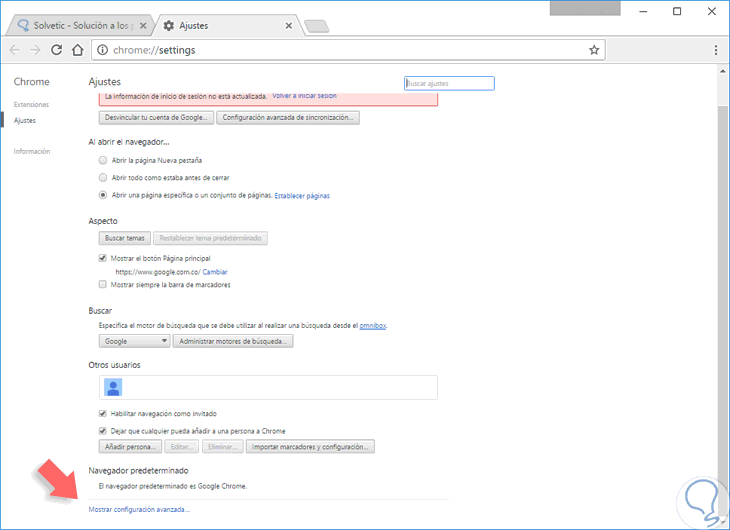This screenshot has height=530, width=730.
Task: Click the Añadir persona button
Action: (130, 447)
